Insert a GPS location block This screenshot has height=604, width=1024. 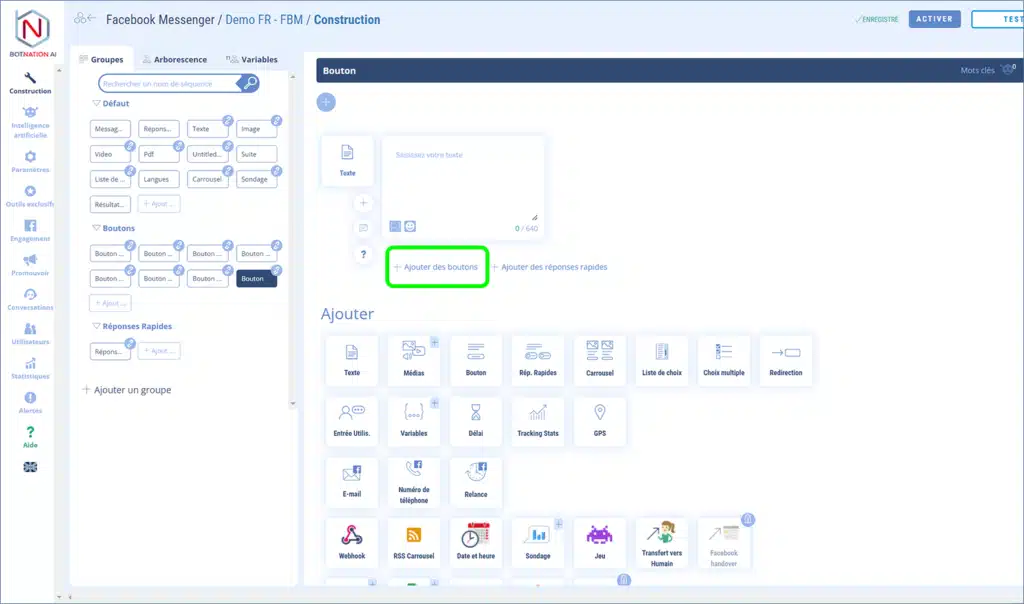[599, 420]
